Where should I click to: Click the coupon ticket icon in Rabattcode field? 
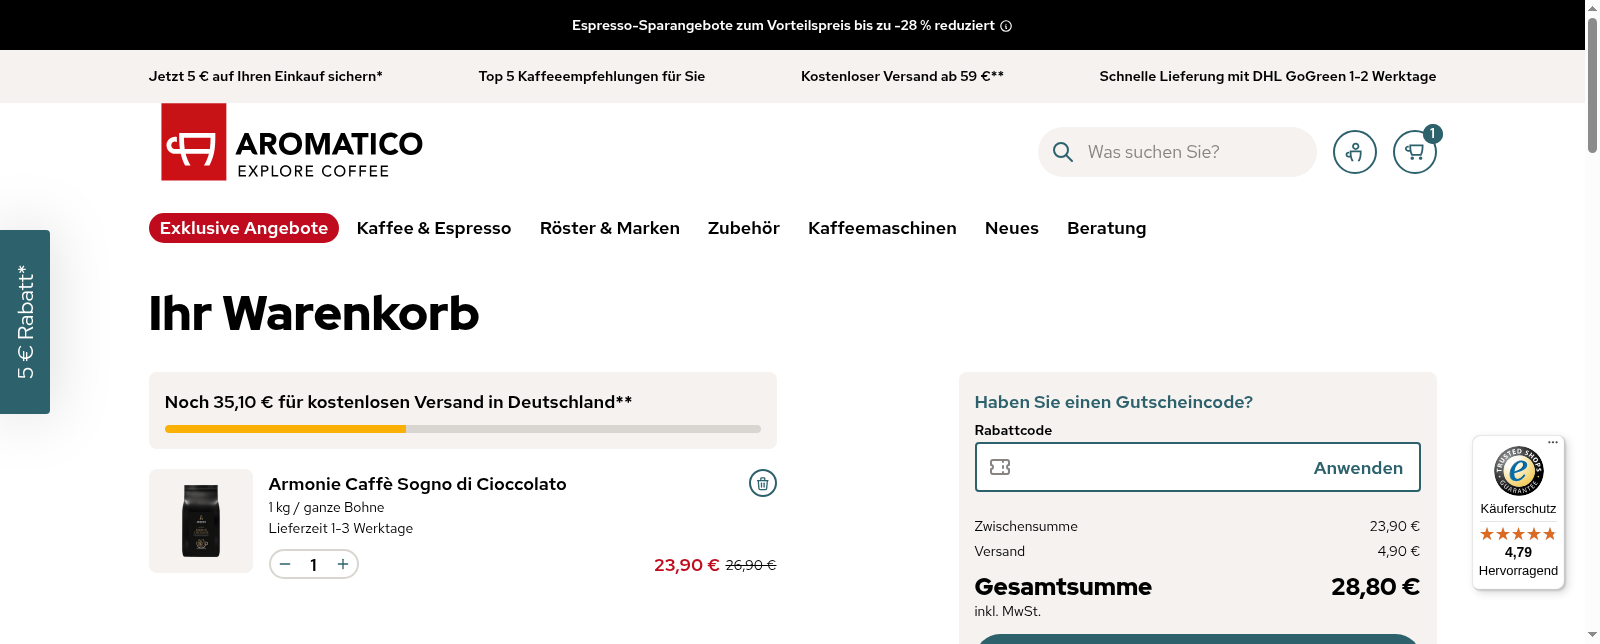1000,467
